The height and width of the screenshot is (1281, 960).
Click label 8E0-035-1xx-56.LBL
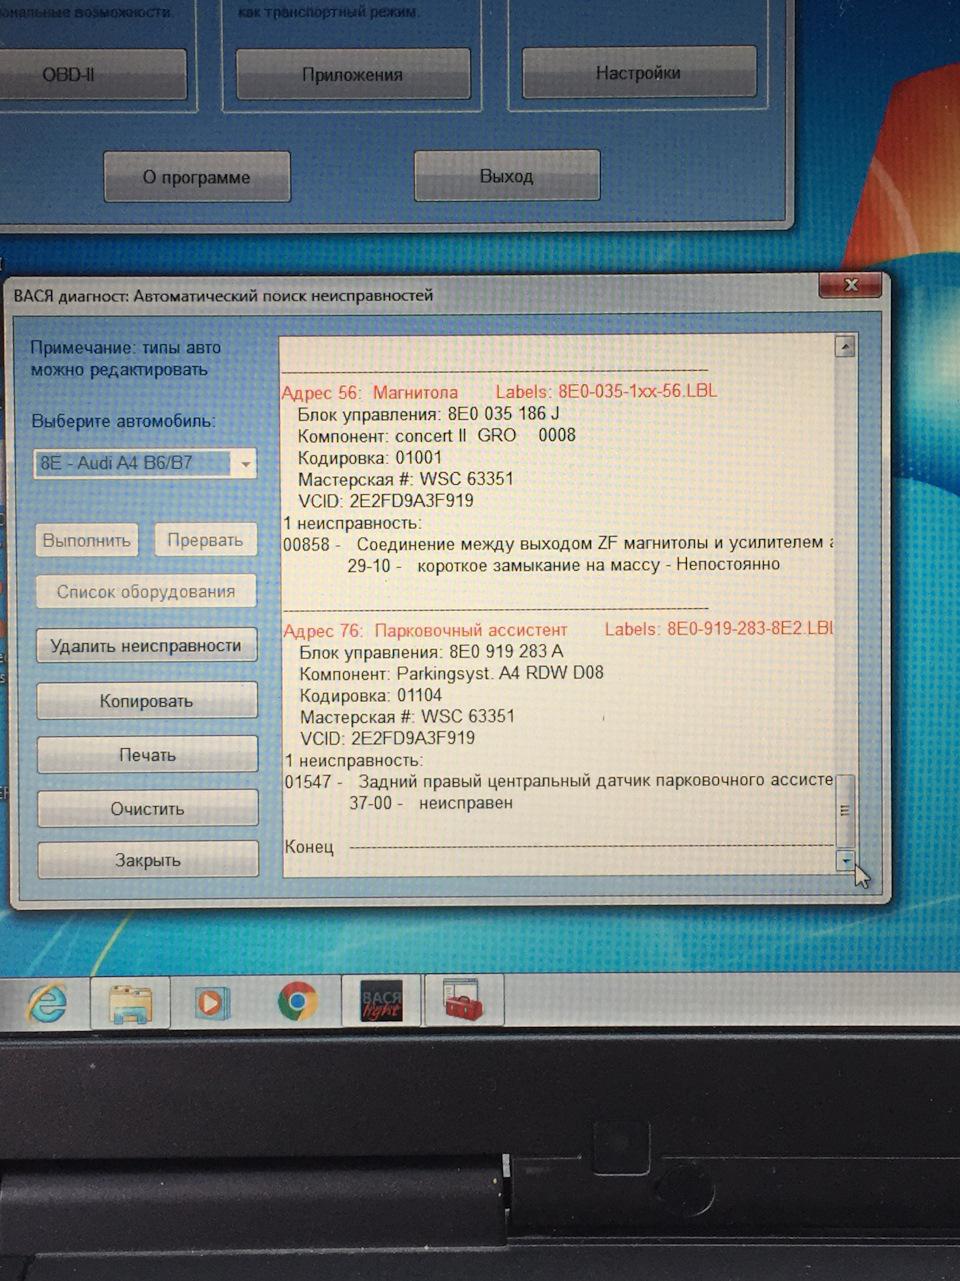[637, 391]
